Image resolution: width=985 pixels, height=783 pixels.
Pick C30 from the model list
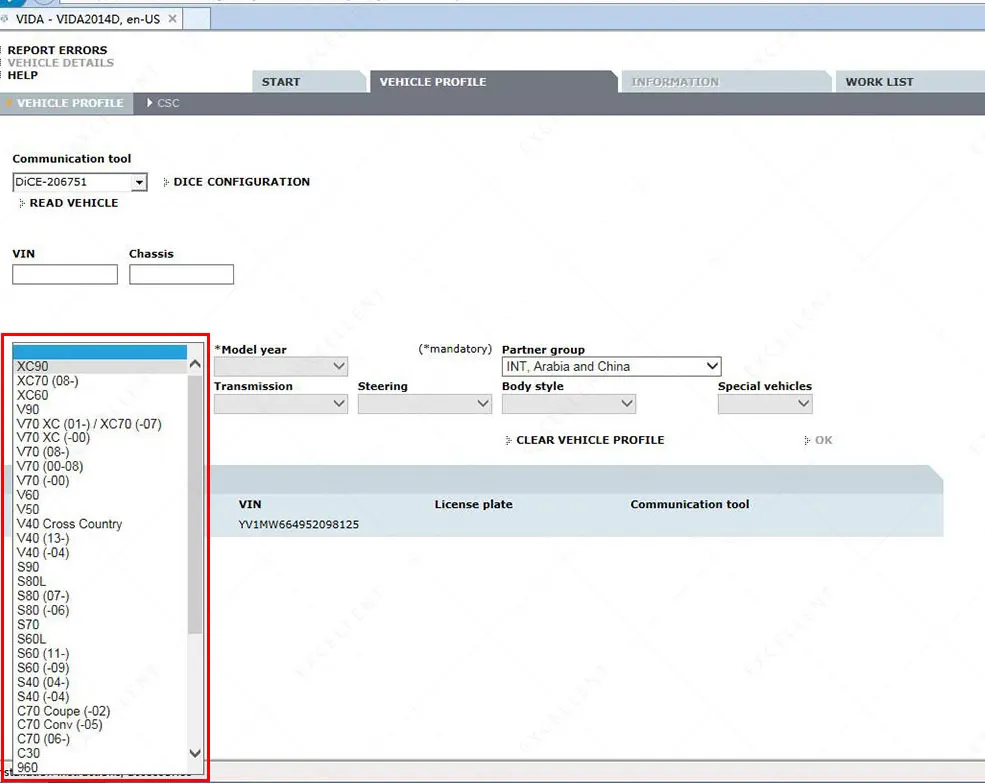point(101,753)
